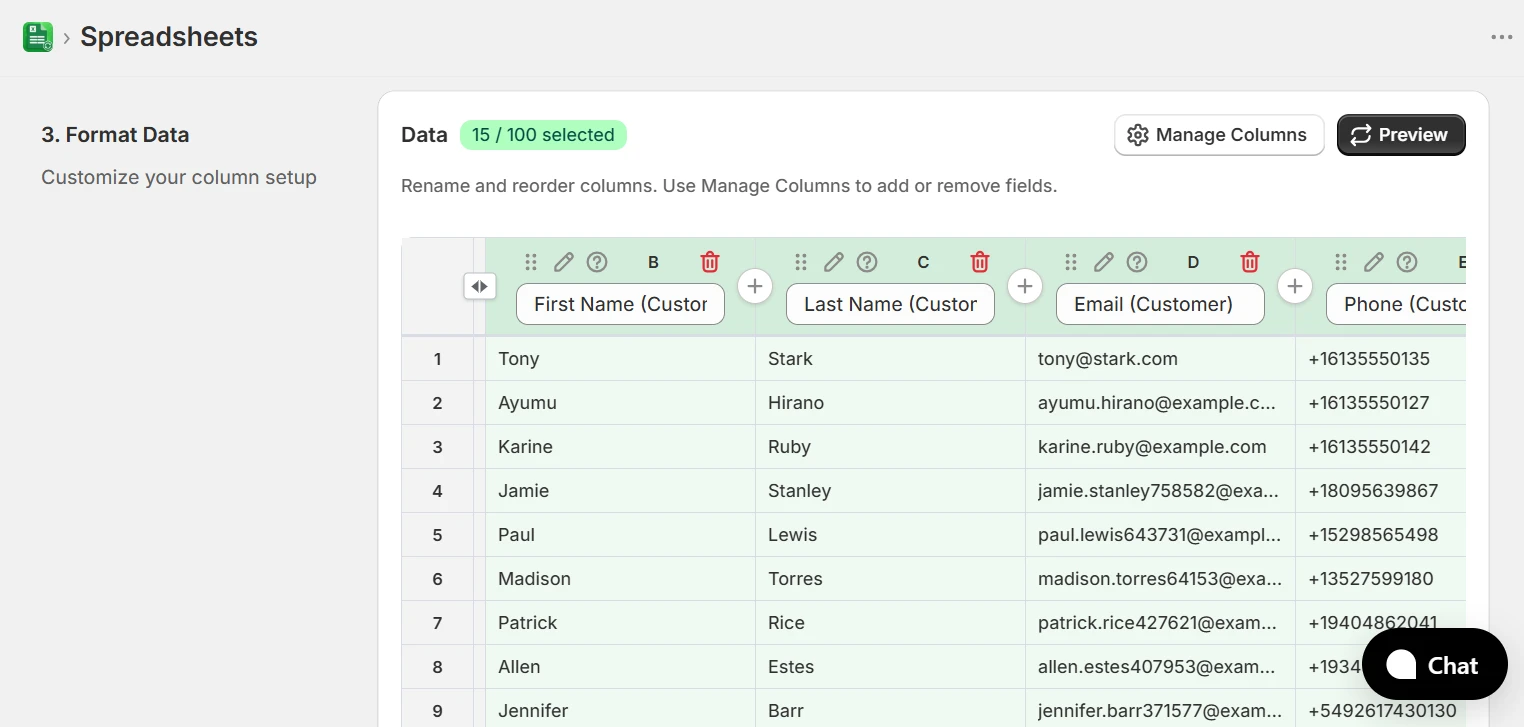Click the help icon for column D
This screenshot has height=727, width=1524.
(1137, 262)
